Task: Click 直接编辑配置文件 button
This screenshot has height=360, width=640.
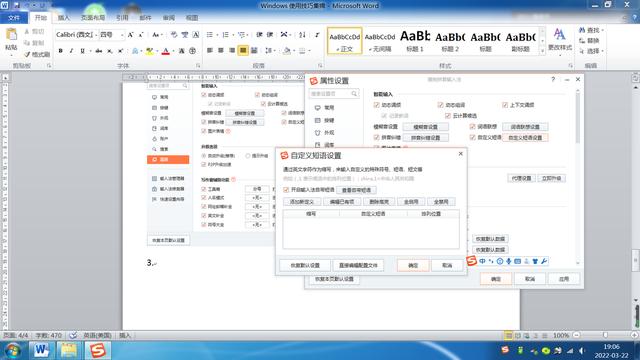Action: (x=358, y=265)
